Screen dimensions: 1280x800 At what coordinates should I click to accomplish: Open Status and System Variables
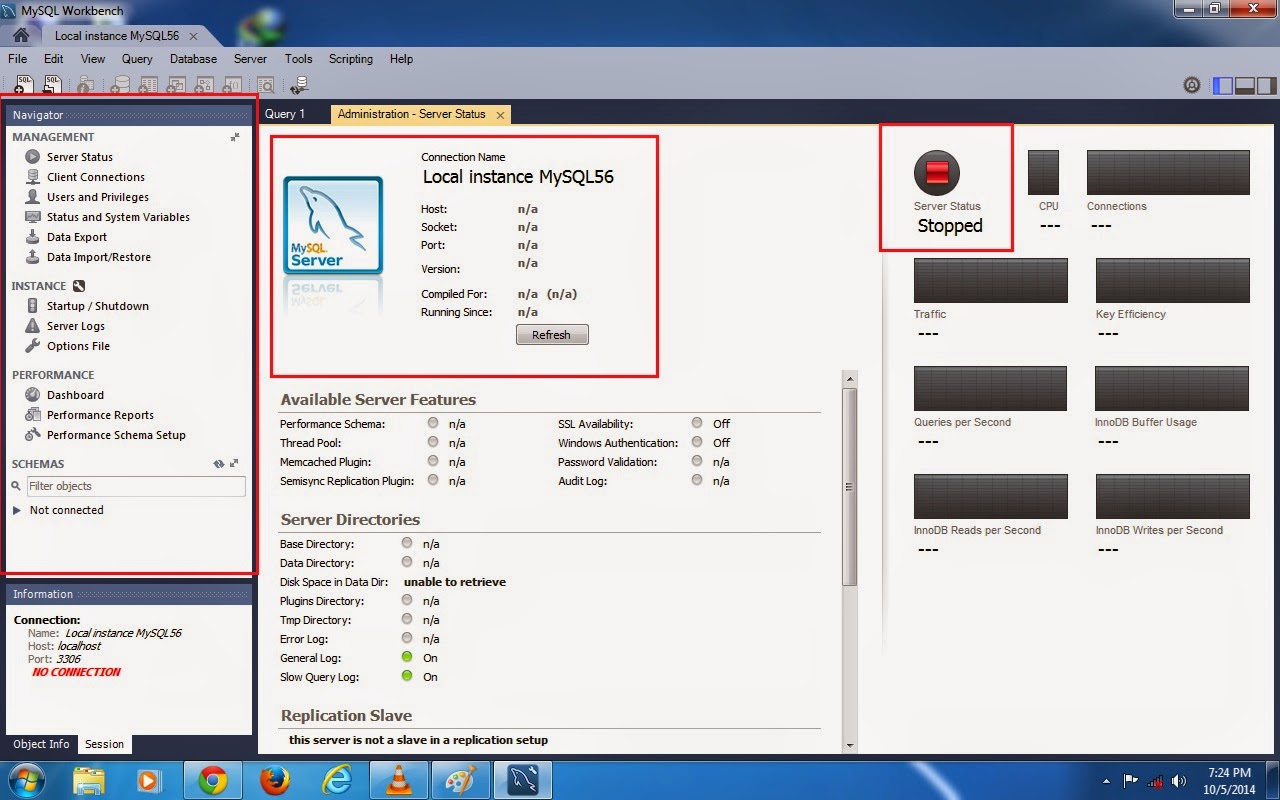[118, 217]
